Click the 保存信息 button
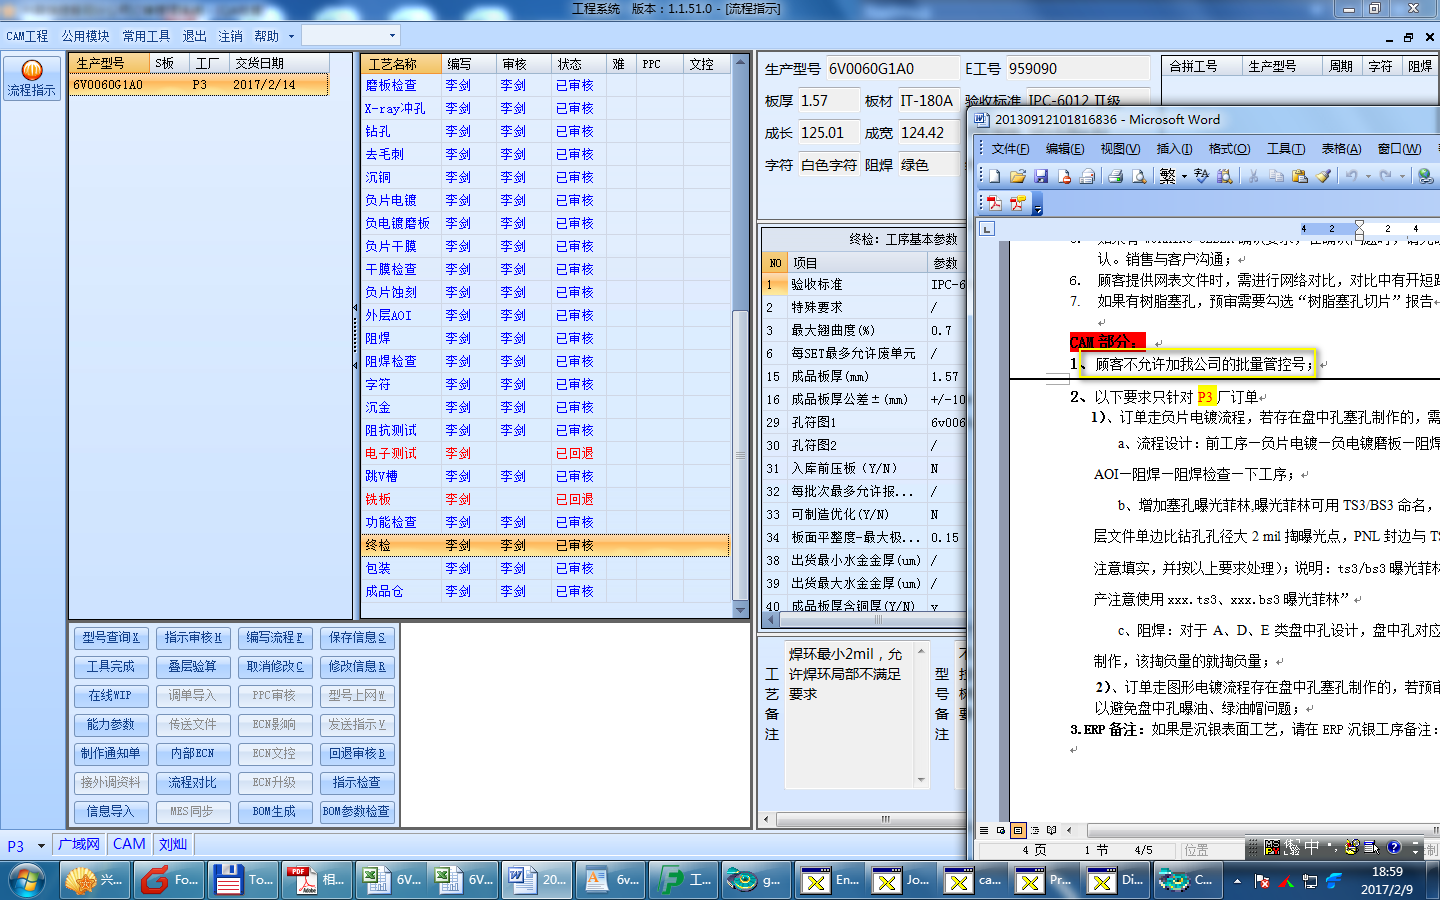1440x900 pixels. [x=357, y=637]
